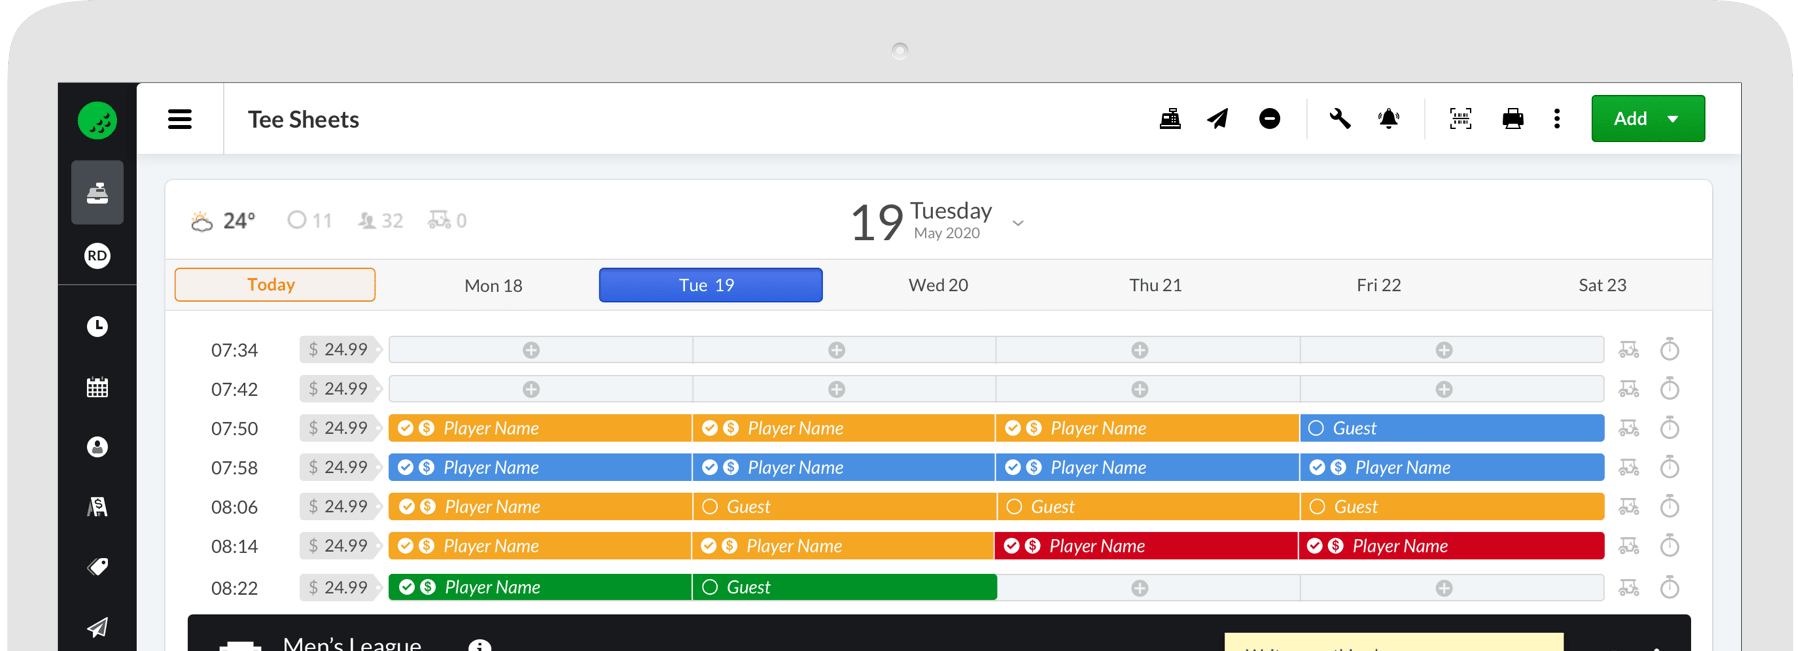
Task: Open the date picker chevron beside Tuesday
Action: coord(1018,223)
